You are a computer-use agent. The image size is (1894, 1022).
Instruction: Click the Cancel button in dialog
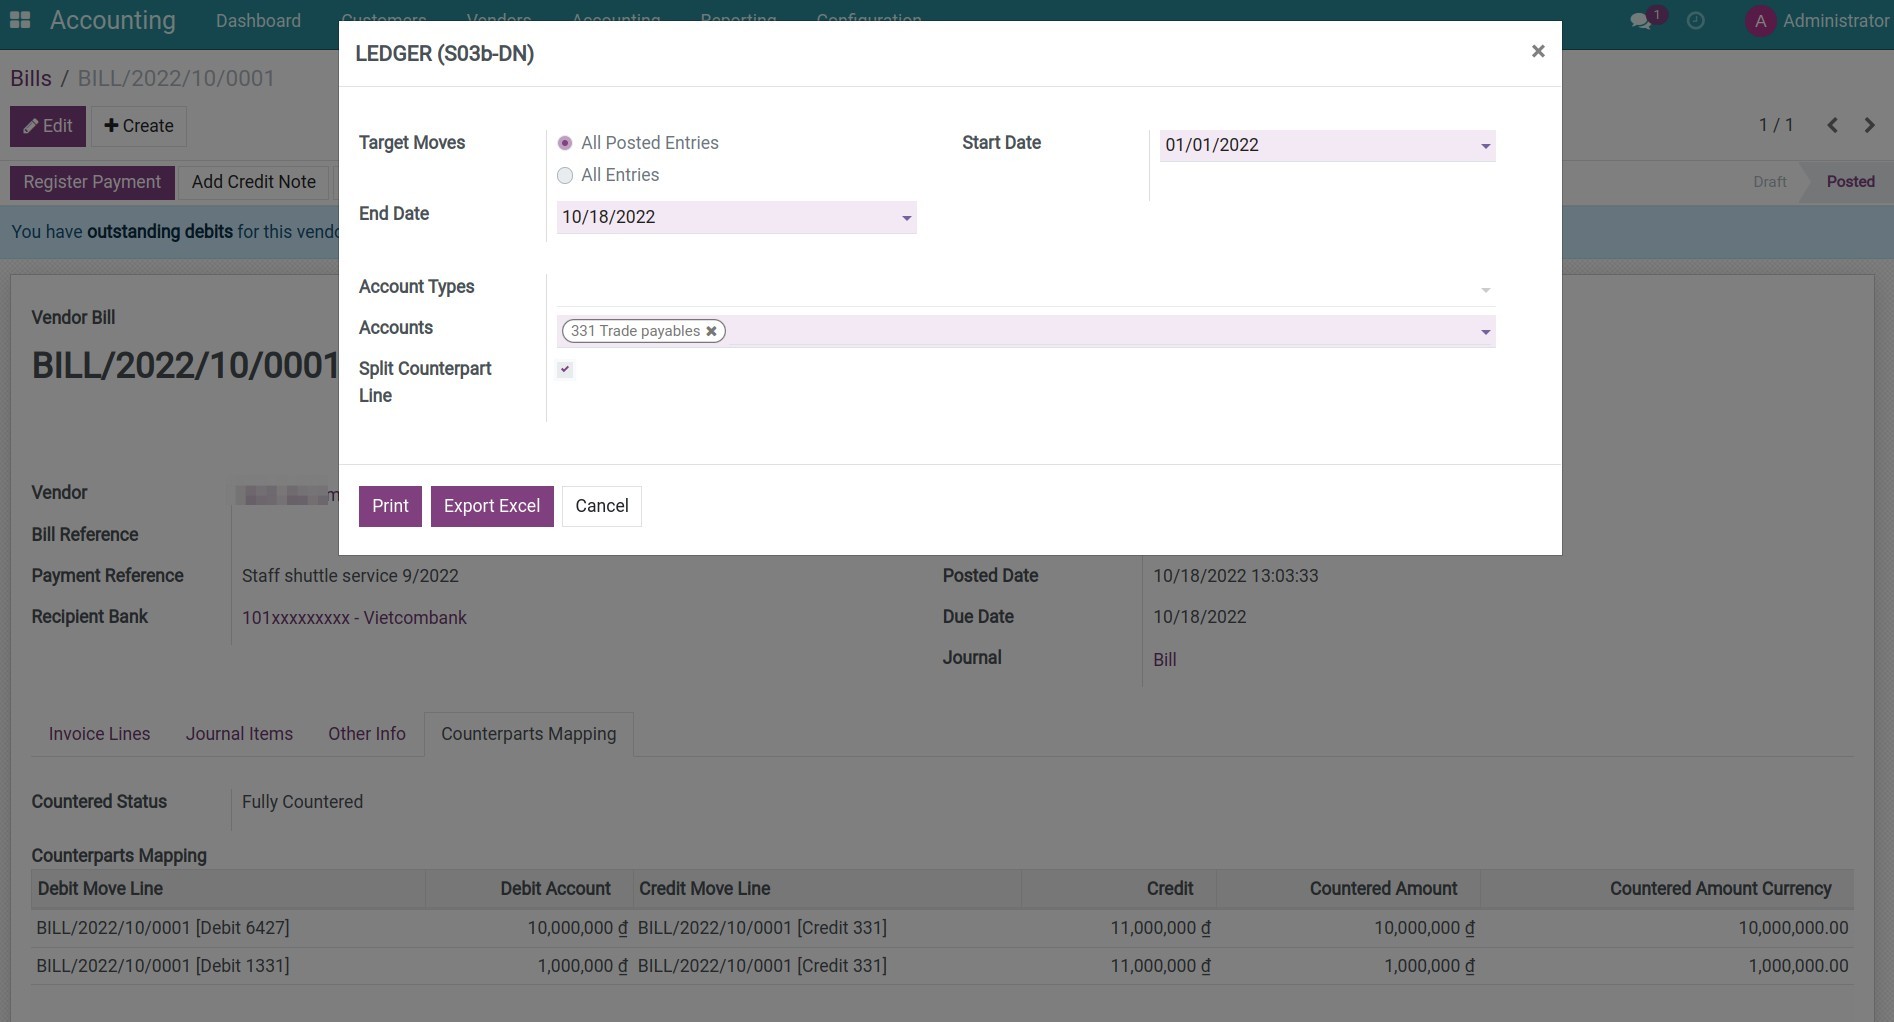tap(601, 506)
